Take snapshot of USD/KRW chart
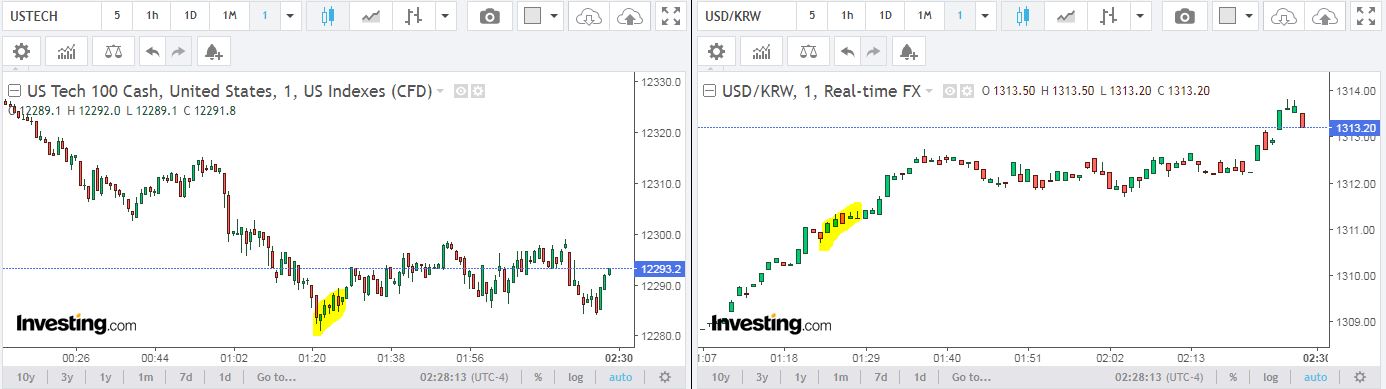Image resolution: width=1386 pixels, height=389 pixels. [x=1184, y=16]
